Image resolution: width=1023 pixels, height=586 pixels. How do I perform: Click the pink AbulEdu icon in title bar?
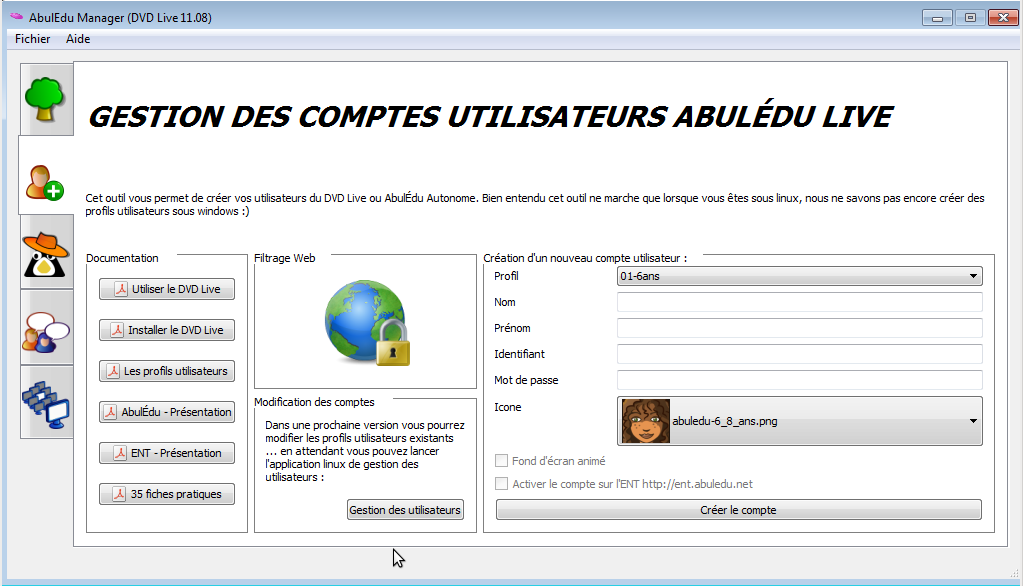point(14,16)
